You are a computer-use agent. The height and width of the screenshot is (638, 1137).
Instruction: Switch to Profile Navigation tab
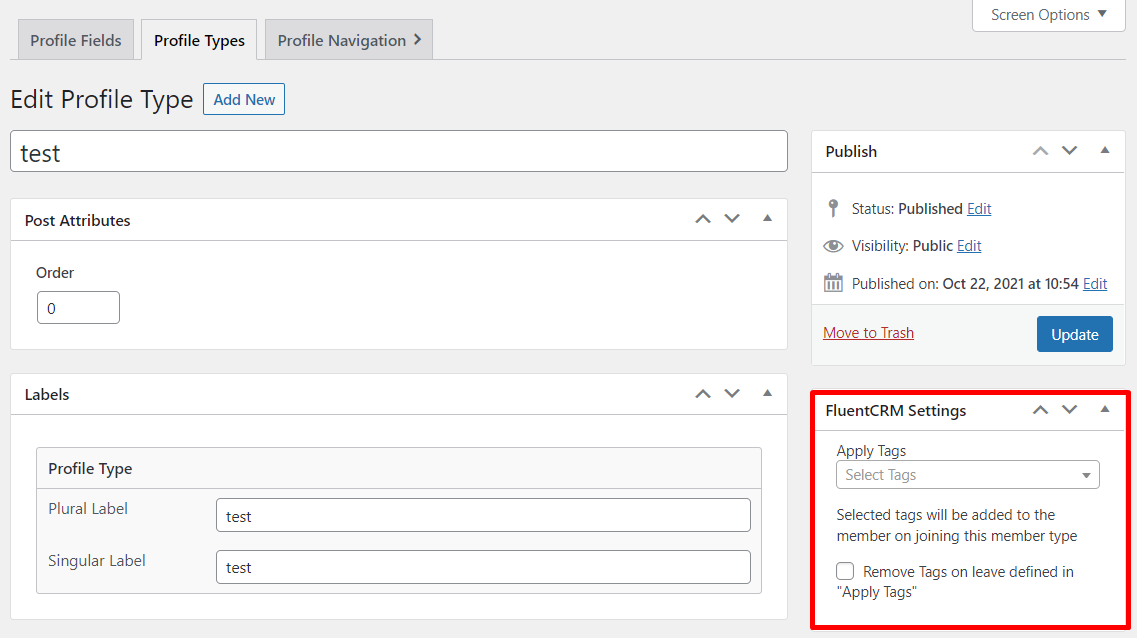348,40
